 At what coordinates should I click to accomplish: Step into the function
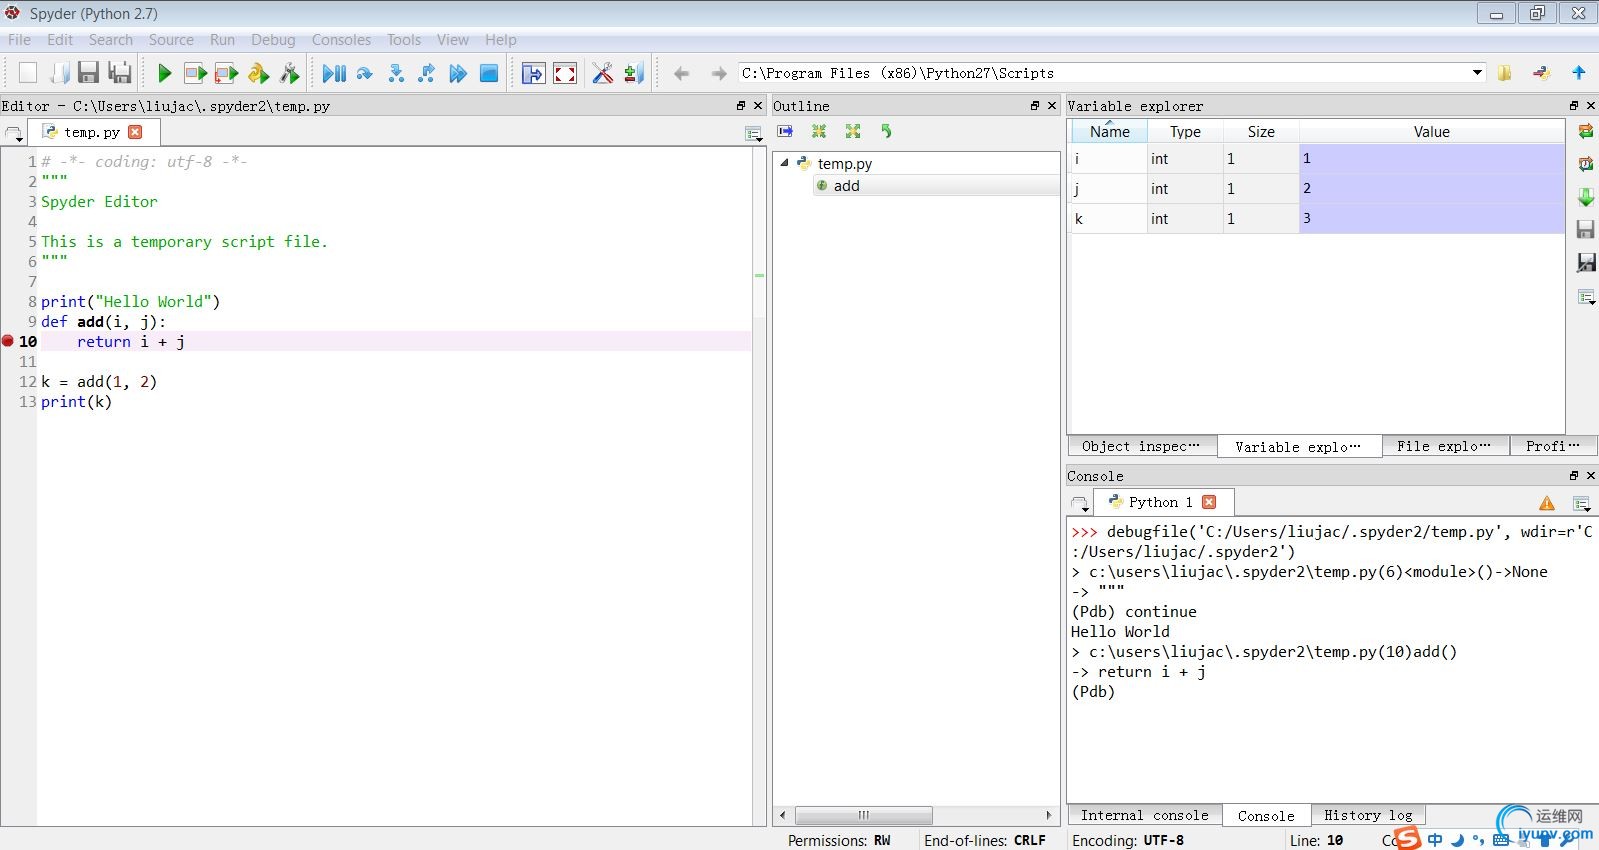[396, 73]
